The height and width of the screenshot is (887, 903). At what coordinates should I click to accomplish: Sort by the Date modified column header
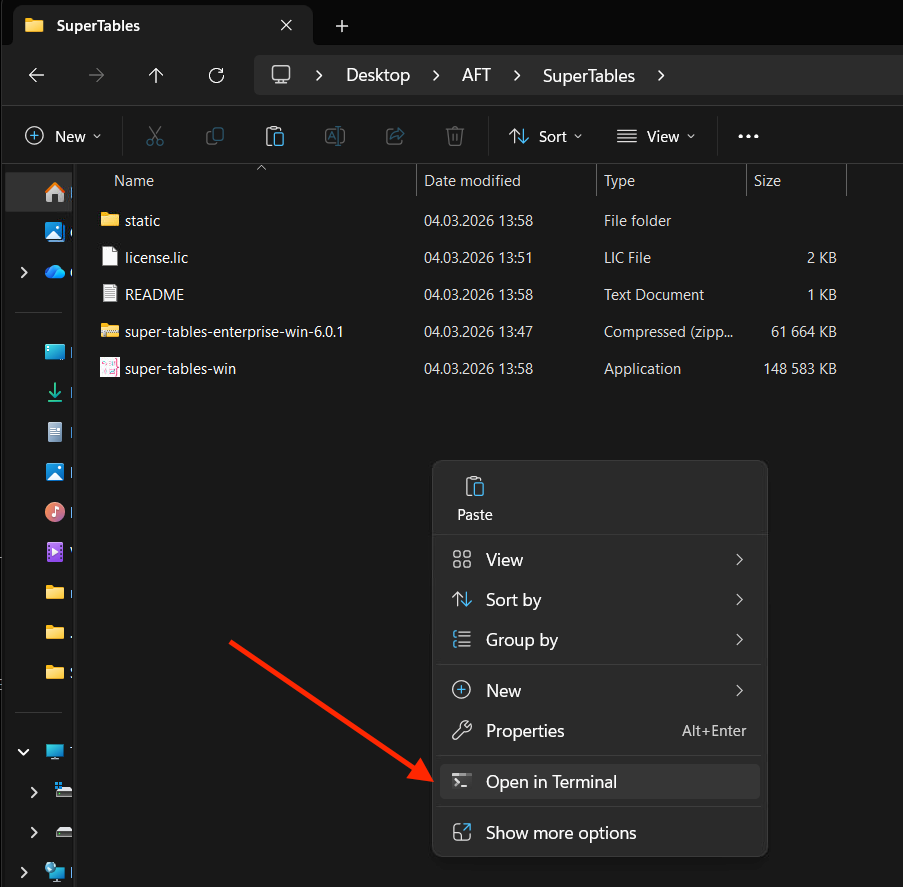click(472, 181)
